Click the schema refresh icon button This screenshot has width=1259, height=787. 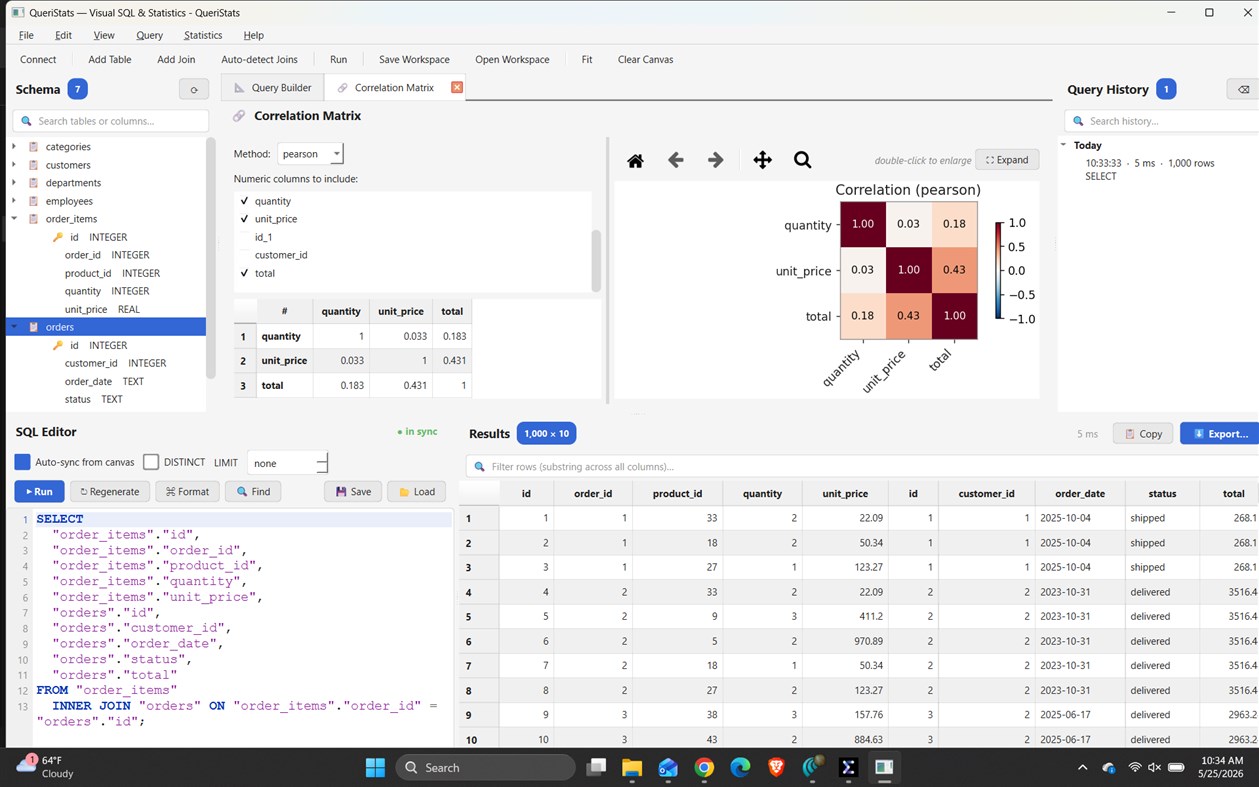(194, 89)
